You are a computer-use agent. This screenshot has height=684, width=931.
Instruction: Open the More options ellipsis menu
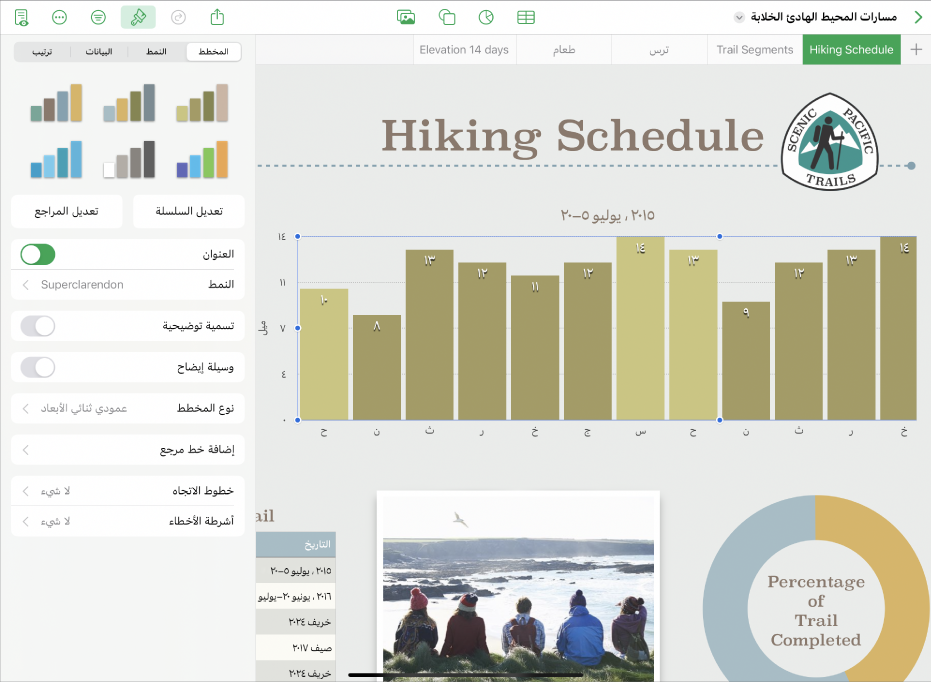click(x=59, y=18)
